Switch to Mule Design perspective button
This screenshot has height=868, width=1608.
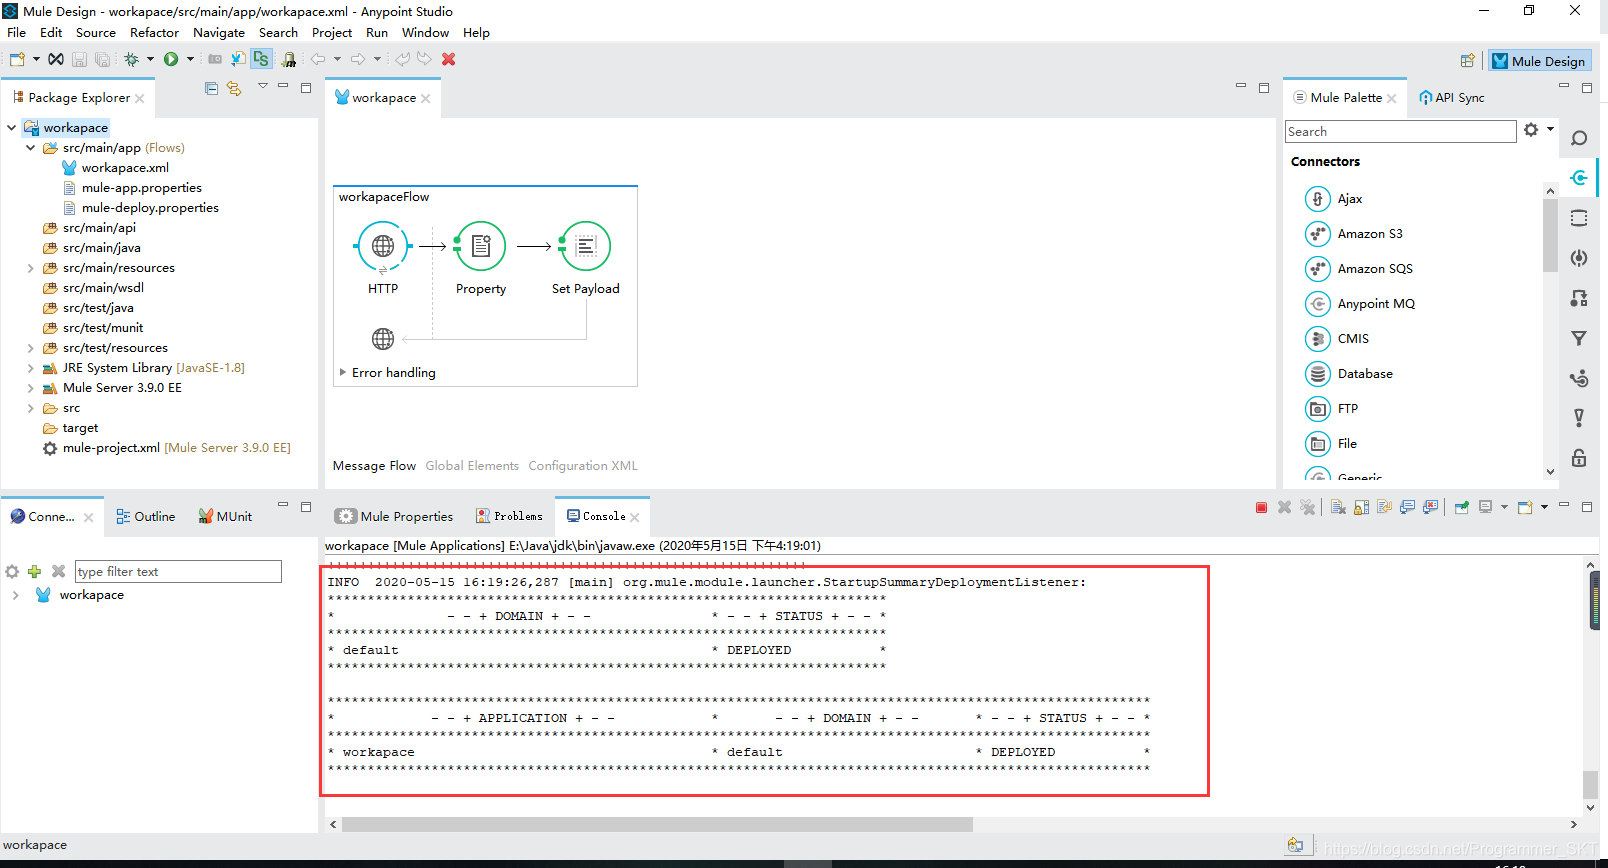coord(1540,61)
